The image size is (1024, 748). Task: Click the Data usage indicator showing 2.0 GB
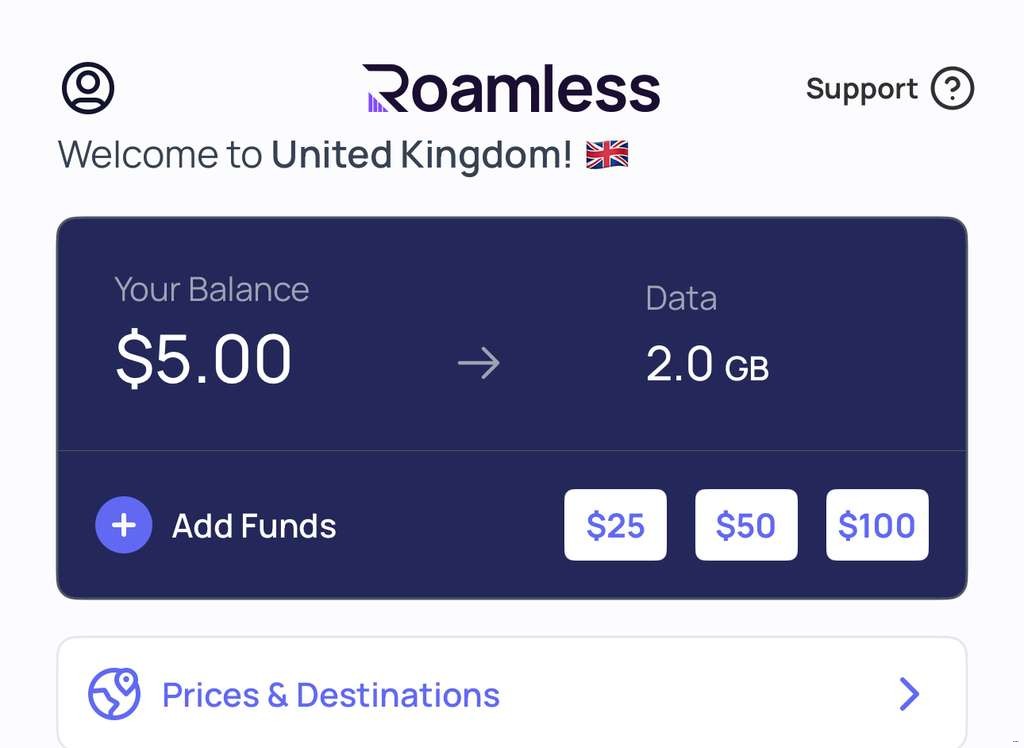708,364
